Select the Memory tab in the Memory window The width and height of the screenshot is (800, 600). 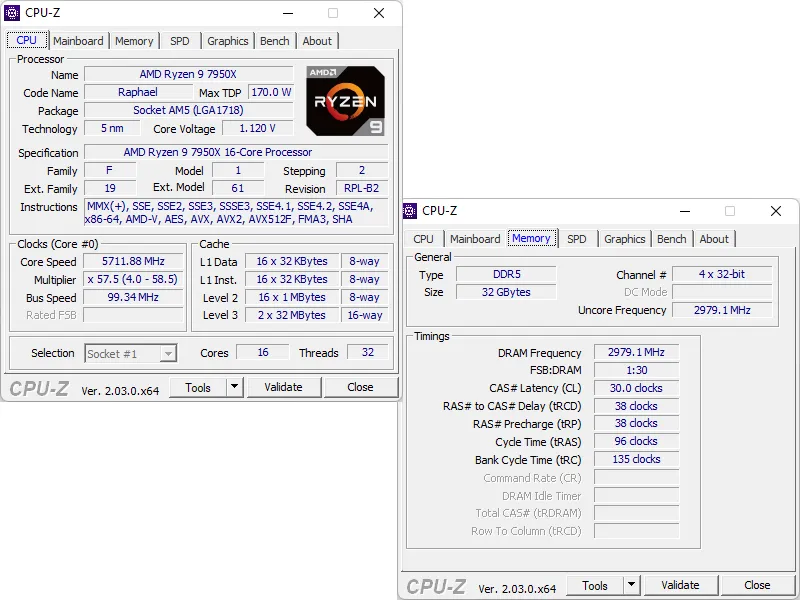point(531,238)
